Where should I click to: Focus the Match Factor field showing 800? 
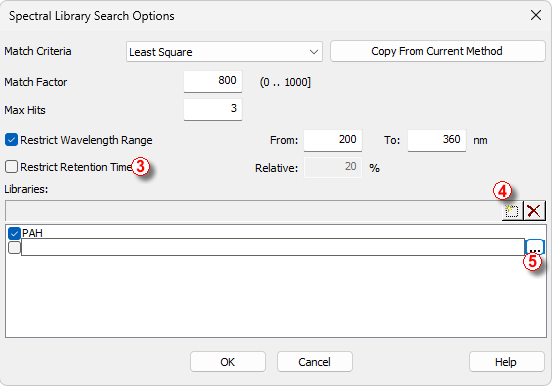tap(213, 81)
